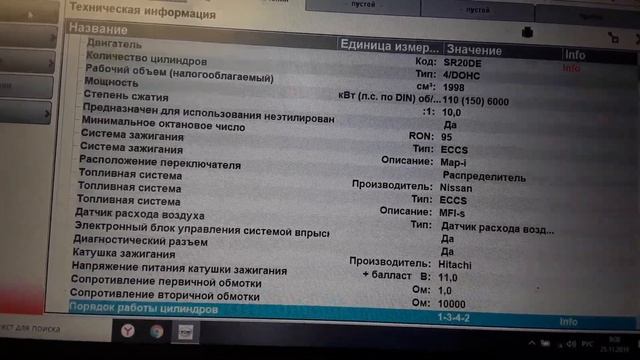
Task: Select the Диагностический разъем row name
Action: coord(140,241)
